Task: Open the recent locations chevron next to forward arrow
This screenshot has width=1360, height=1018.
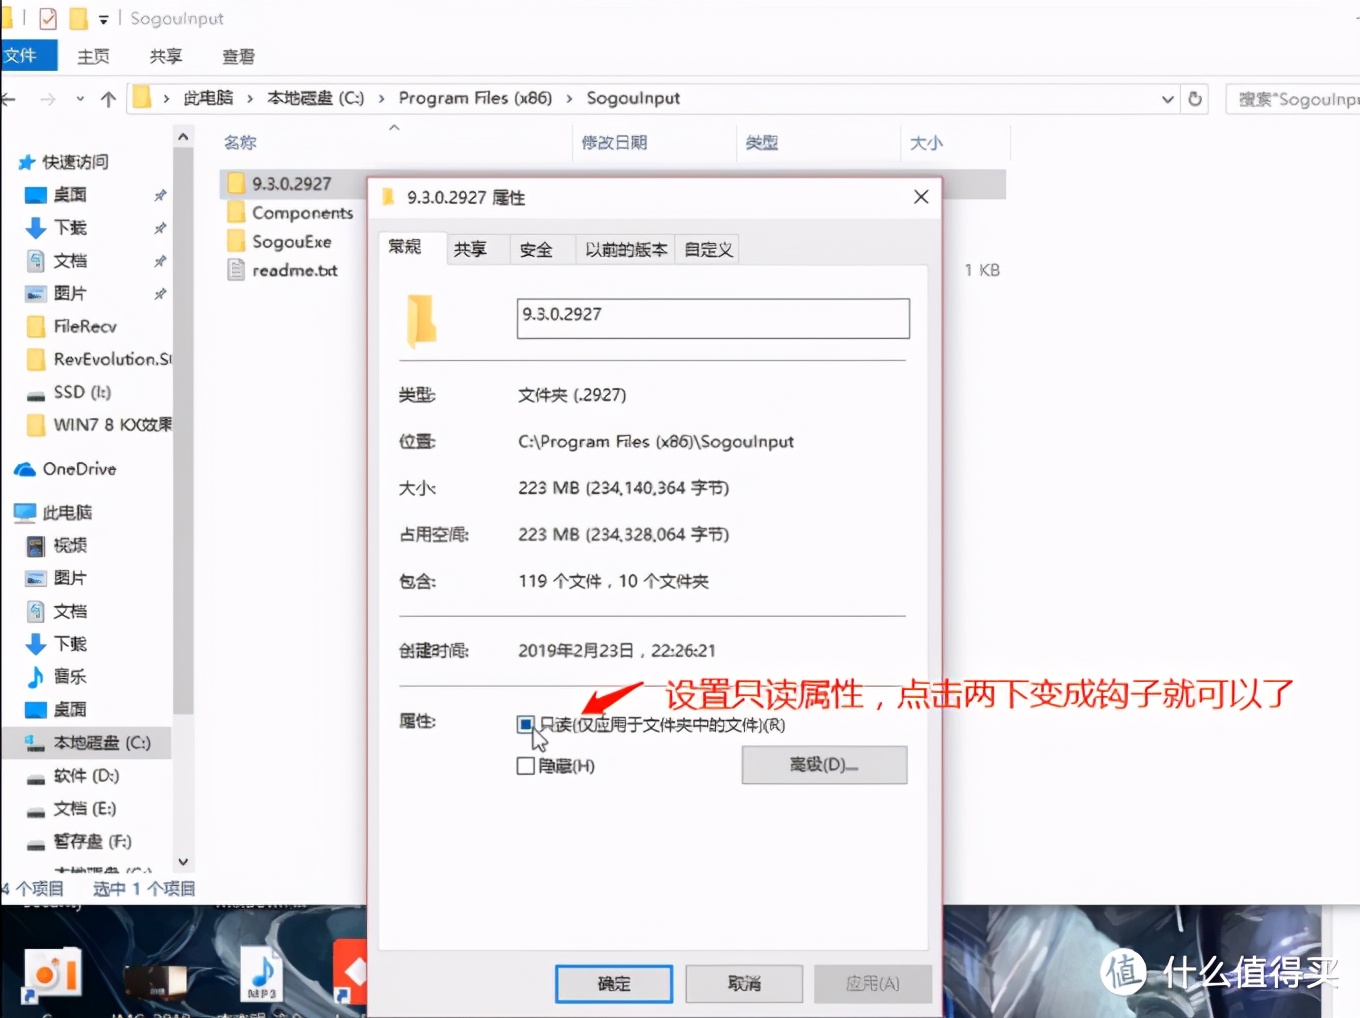Action: pos(80,98)
